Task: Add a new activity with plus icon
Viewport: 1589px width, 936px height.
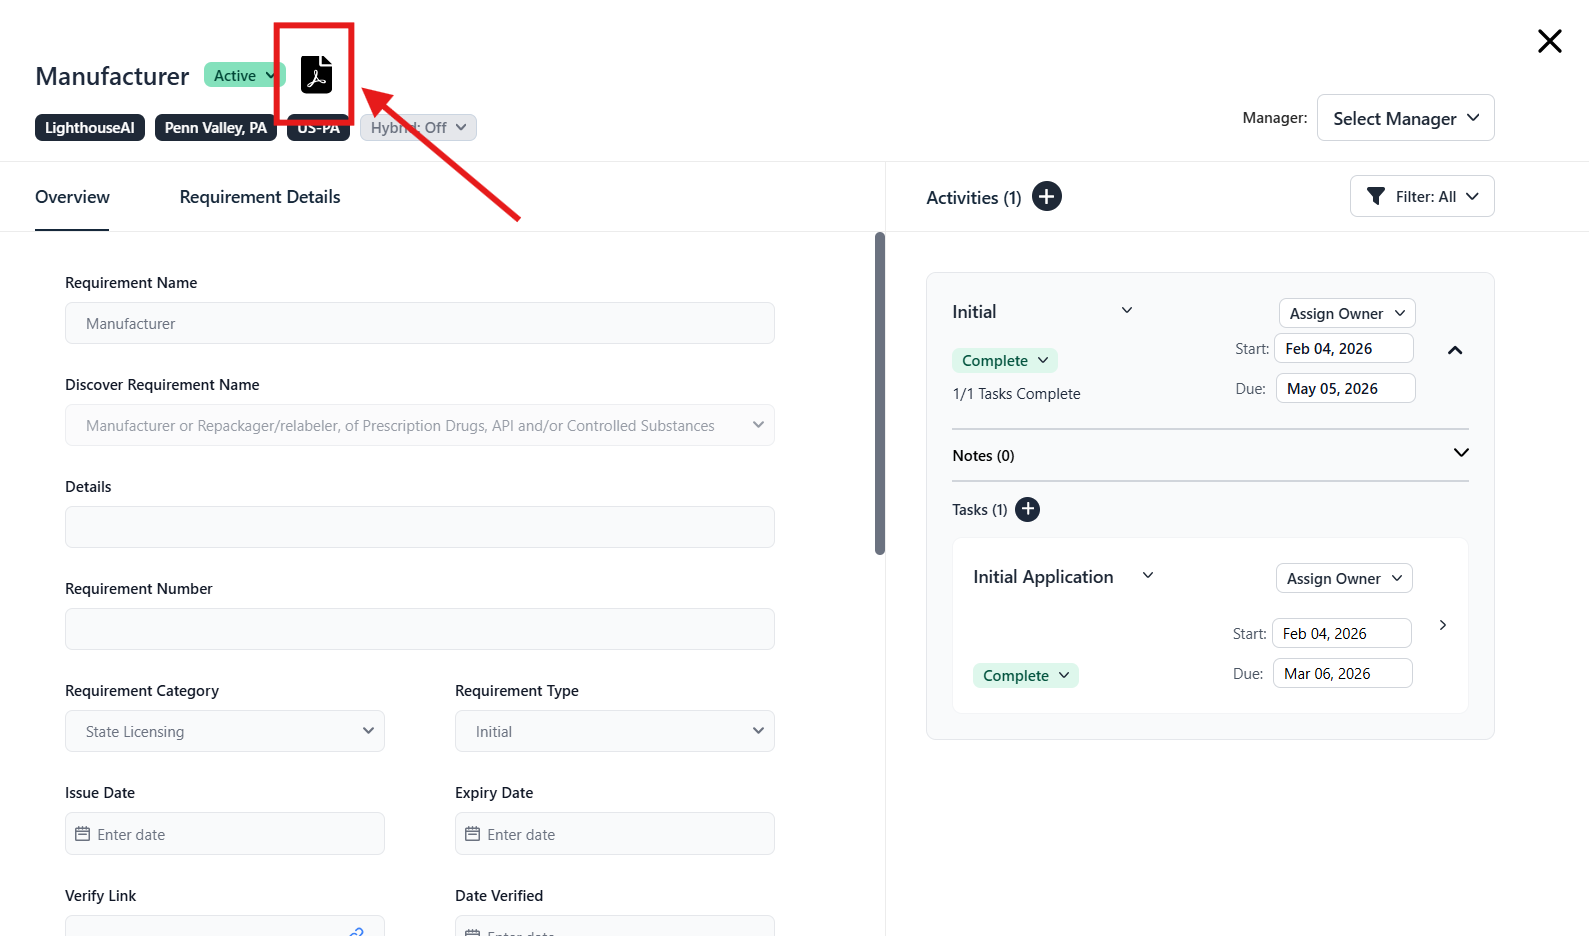Action: pos(1046,197)
